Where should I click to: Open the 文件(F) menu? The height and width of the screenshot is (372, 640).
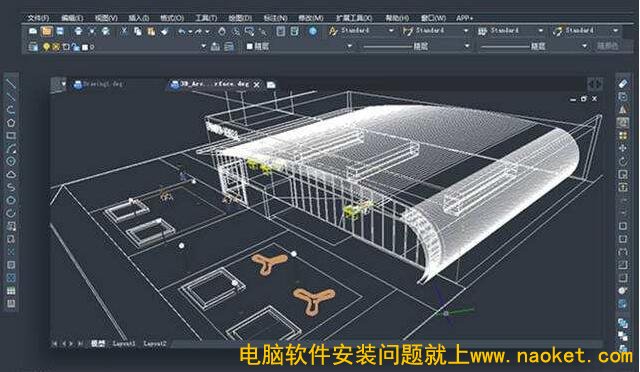tap(38, 18)
